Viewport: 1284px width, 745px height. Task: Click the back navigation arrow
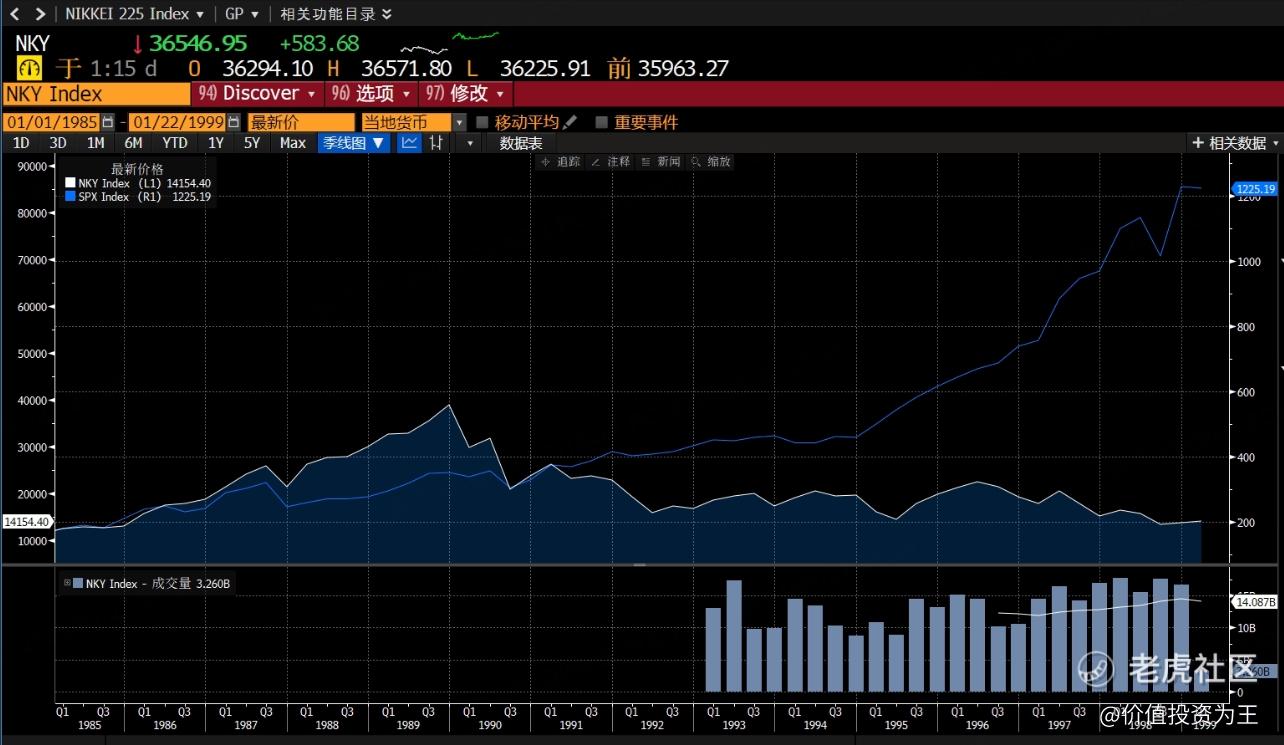(x=14, y=14)
